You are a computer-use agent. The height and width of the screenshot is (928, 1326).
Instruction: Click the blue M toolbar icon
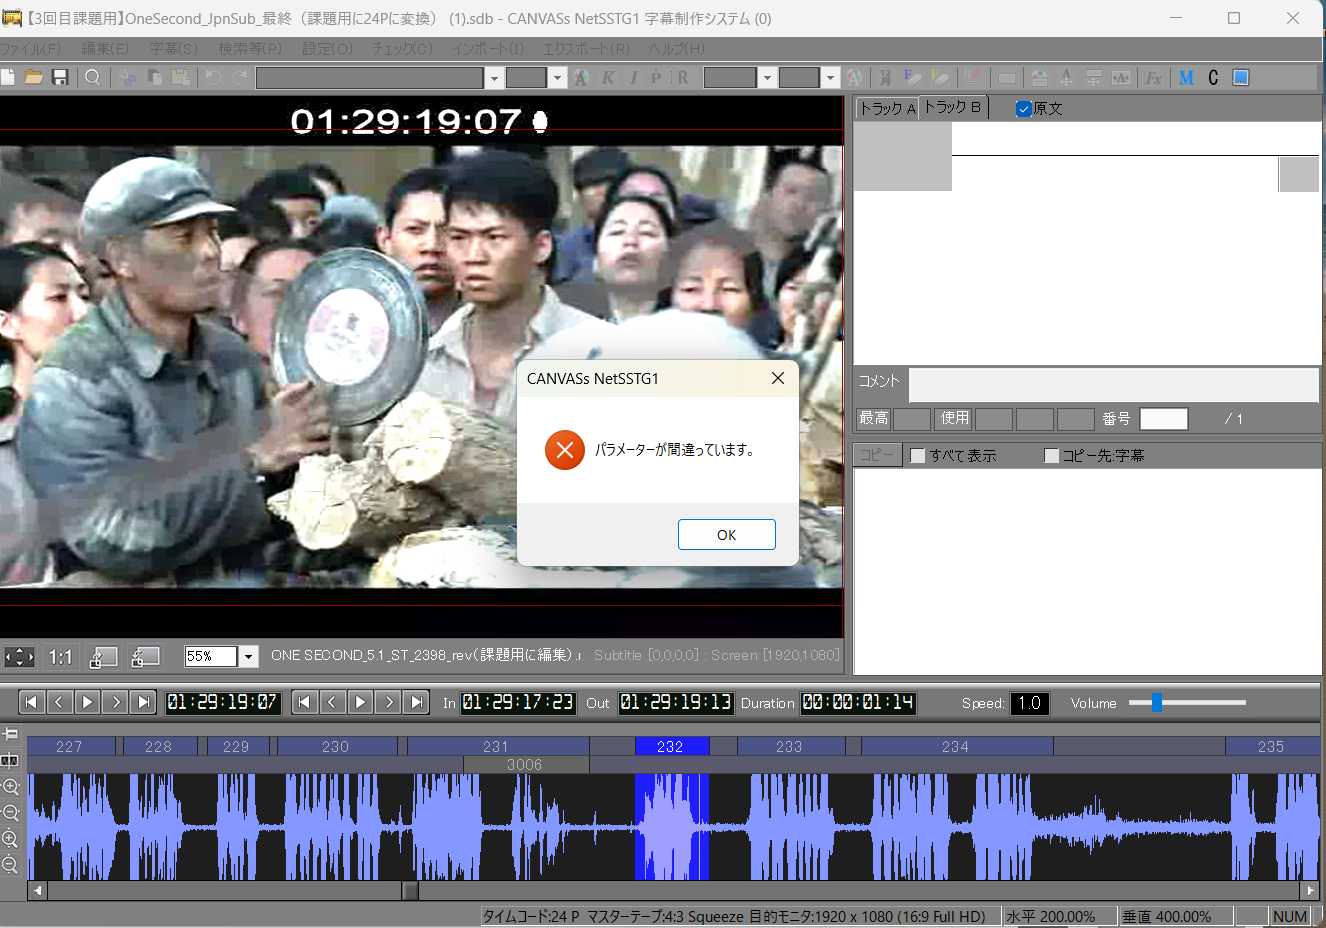point(1186,78)
